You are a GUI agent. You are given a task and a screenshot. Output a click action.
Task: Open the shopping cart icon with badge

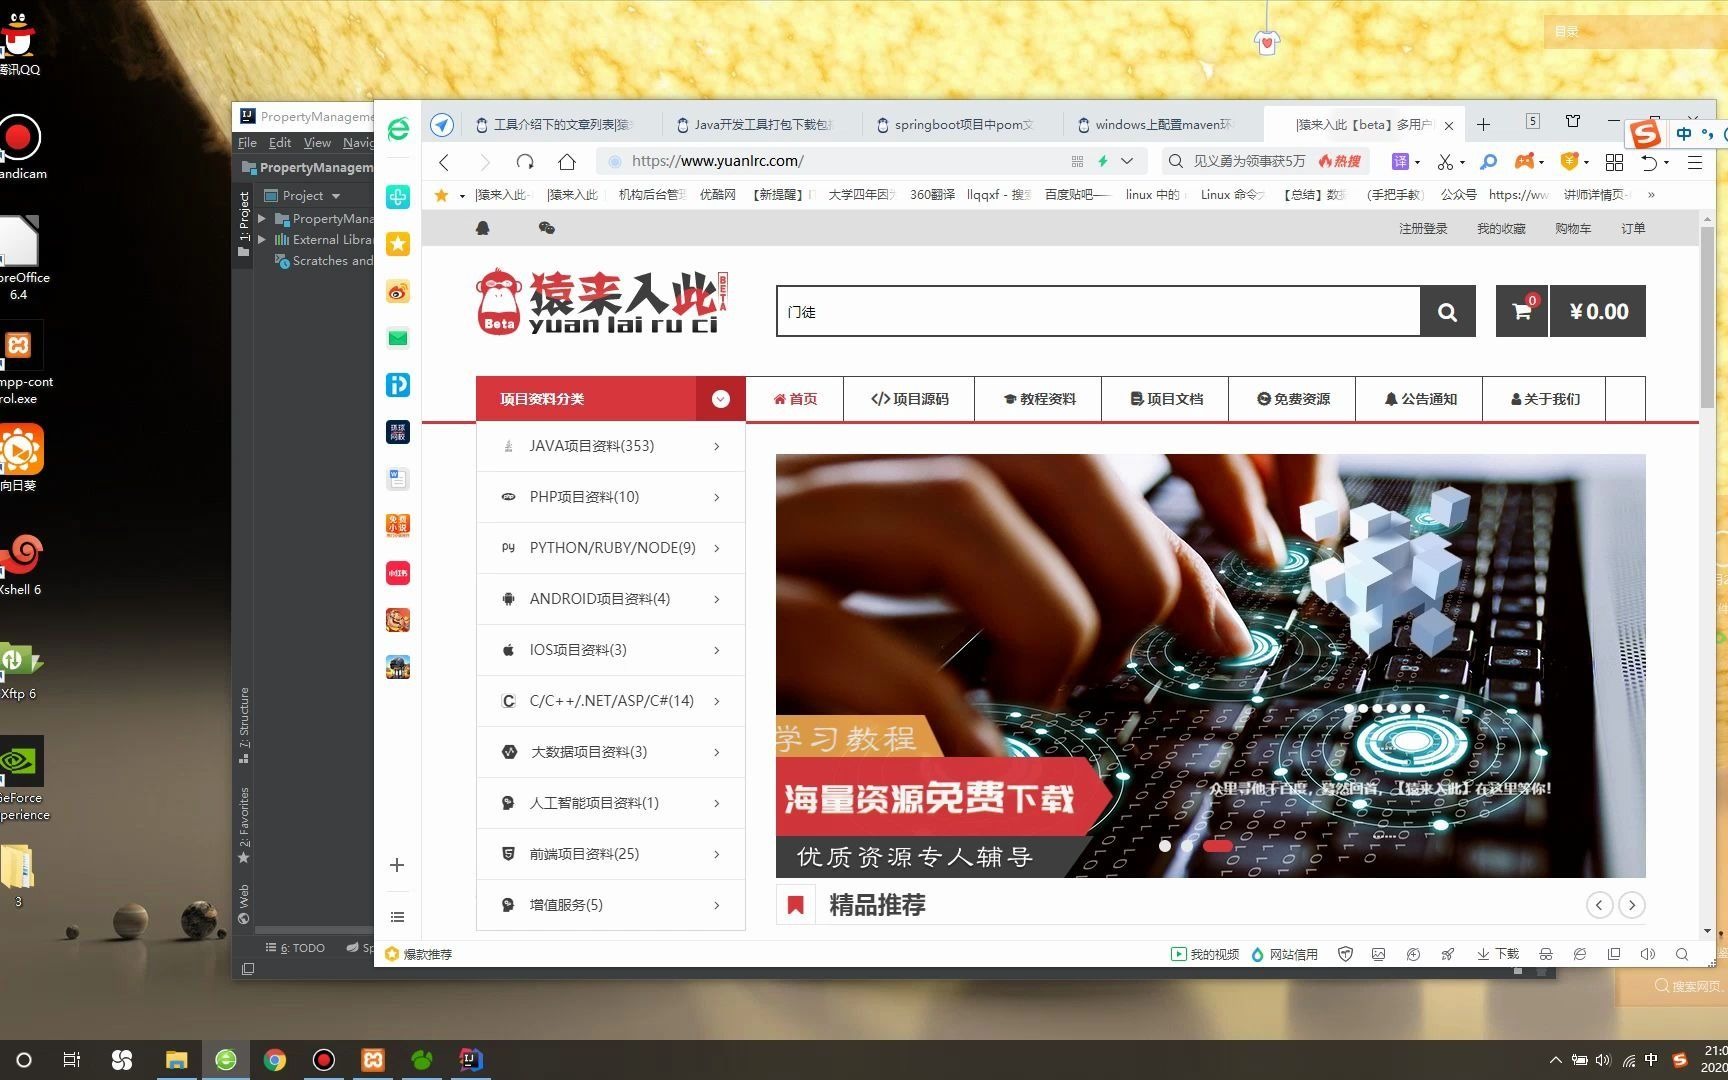point(1522,311)
